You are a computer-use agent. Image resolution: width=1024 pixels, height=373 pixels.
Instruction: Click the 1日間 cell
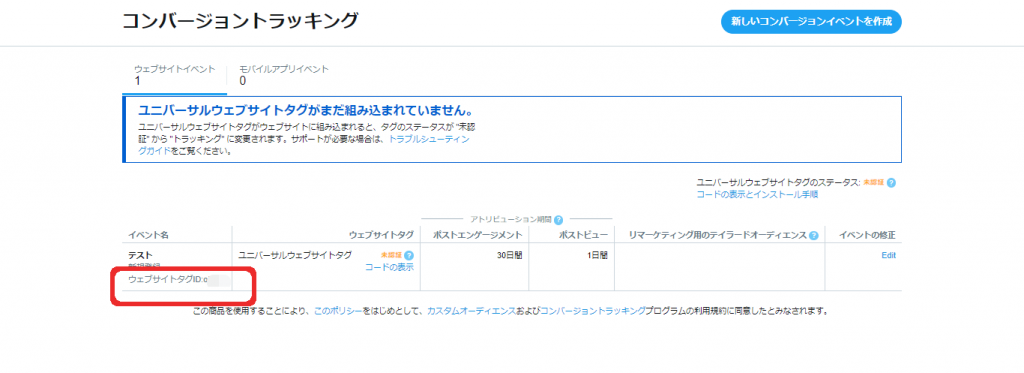[x=597, y=255]
